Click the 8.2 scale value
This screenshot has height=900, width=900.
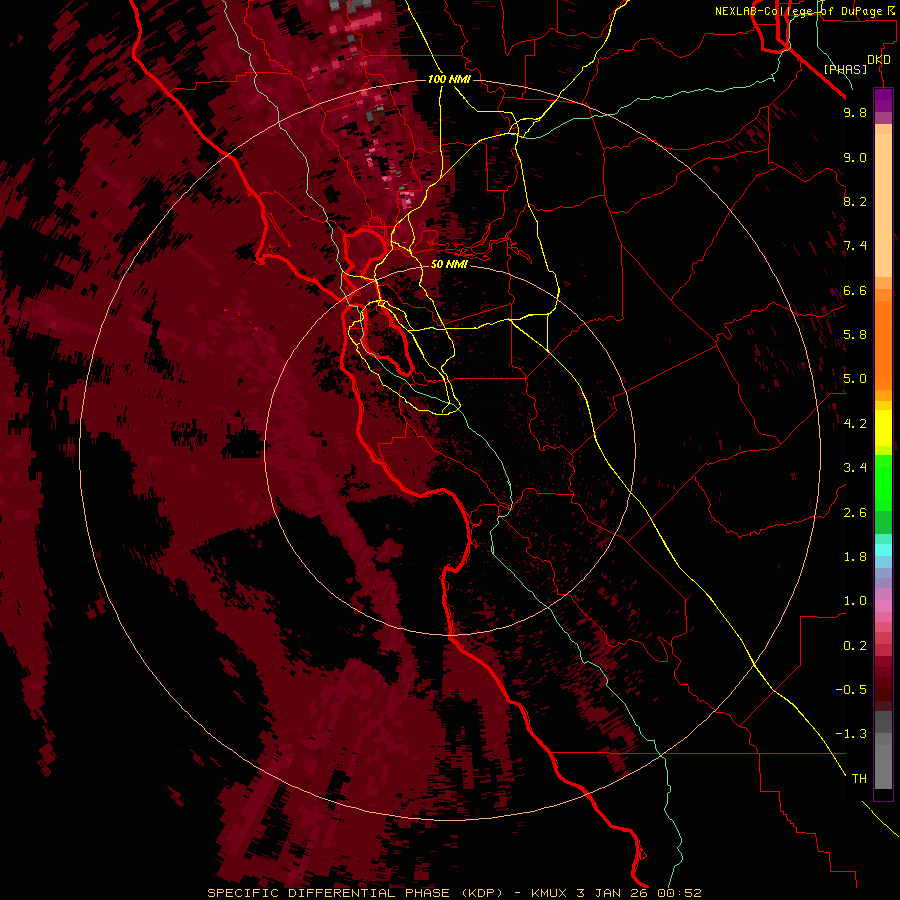click(x=855, y=201)
